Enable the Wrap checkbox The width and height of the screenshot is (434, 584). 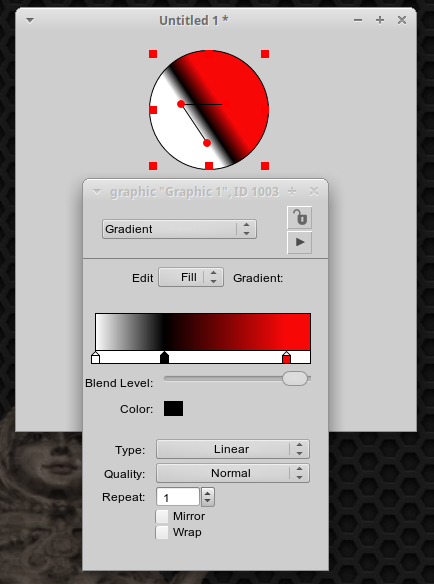pyautogui.click(x=162, y=533)
